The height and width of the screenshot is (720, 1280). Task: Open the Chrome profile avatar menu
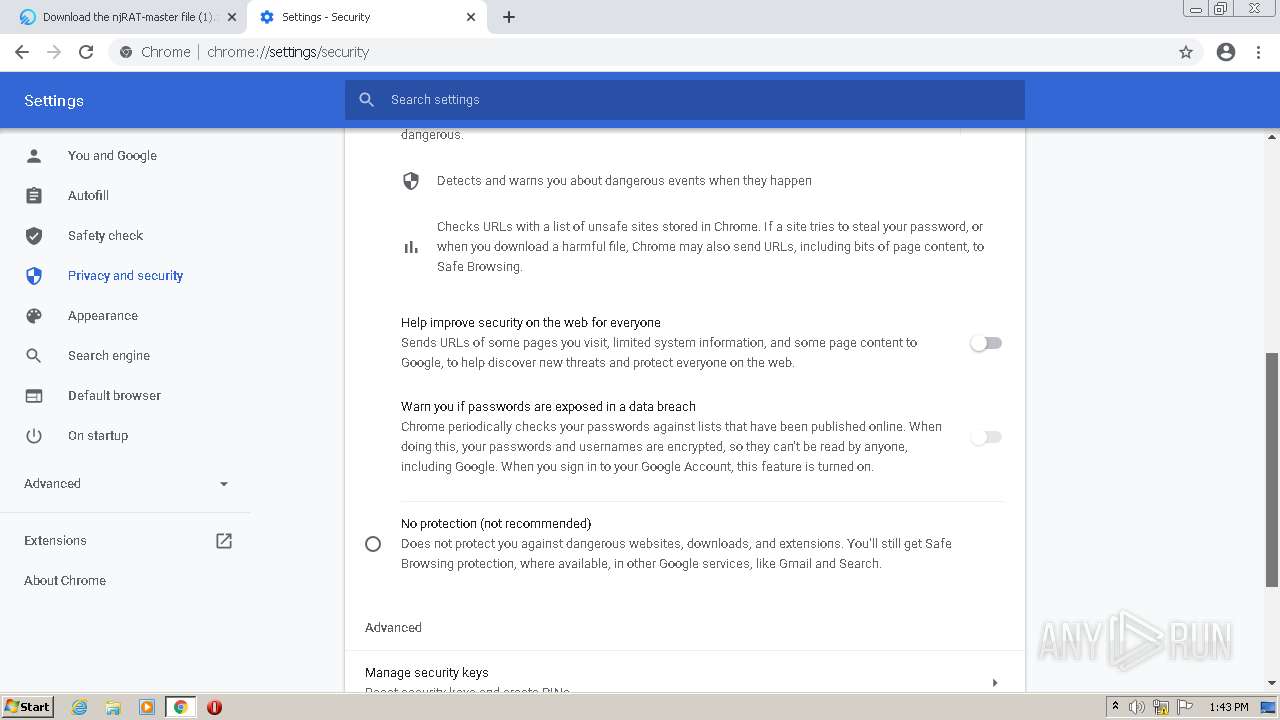pyautogui.click(x=1226, y=52)
